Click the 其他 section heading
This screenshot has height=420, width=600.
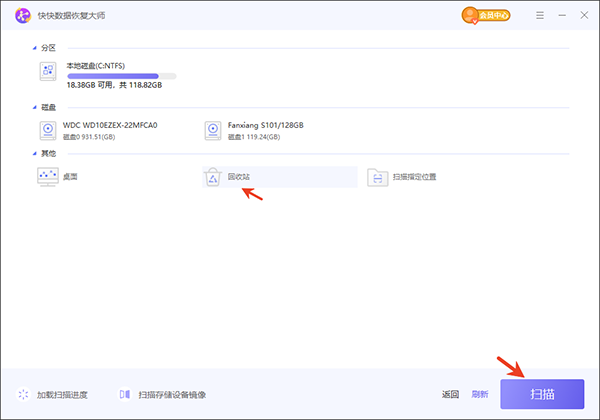(49, 153)
